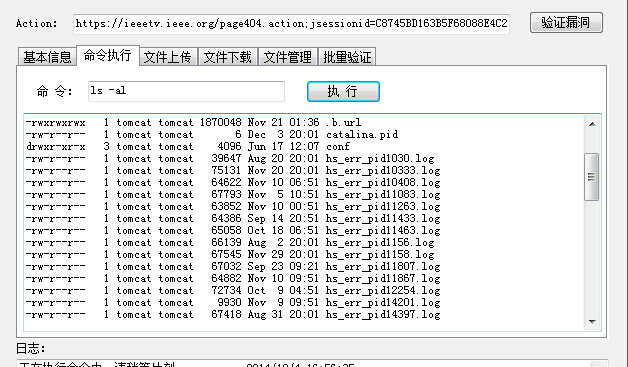This screenshot has height=367, width=628.
Task: Click hs_err_pid11083.log row
Action: [x=233, y=194]
